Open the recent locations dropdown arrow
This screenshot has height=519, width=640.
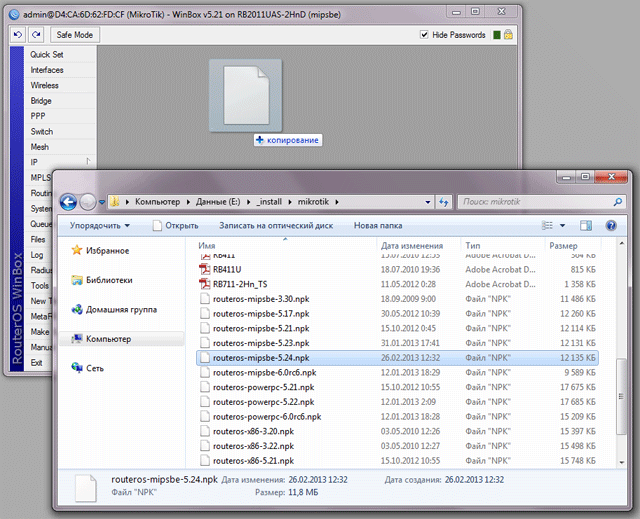point(102,202)
